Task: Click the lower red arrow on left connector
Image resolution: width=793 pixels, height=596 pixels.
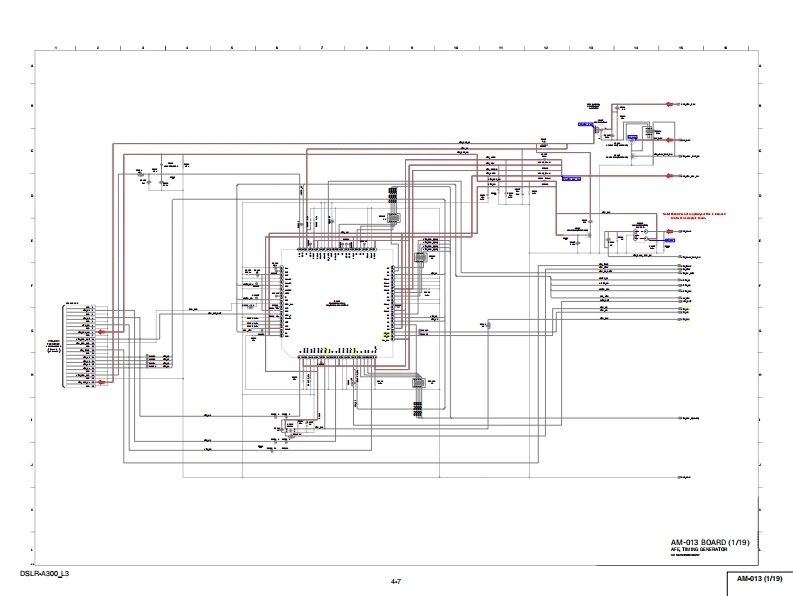Action: [102, 381]
